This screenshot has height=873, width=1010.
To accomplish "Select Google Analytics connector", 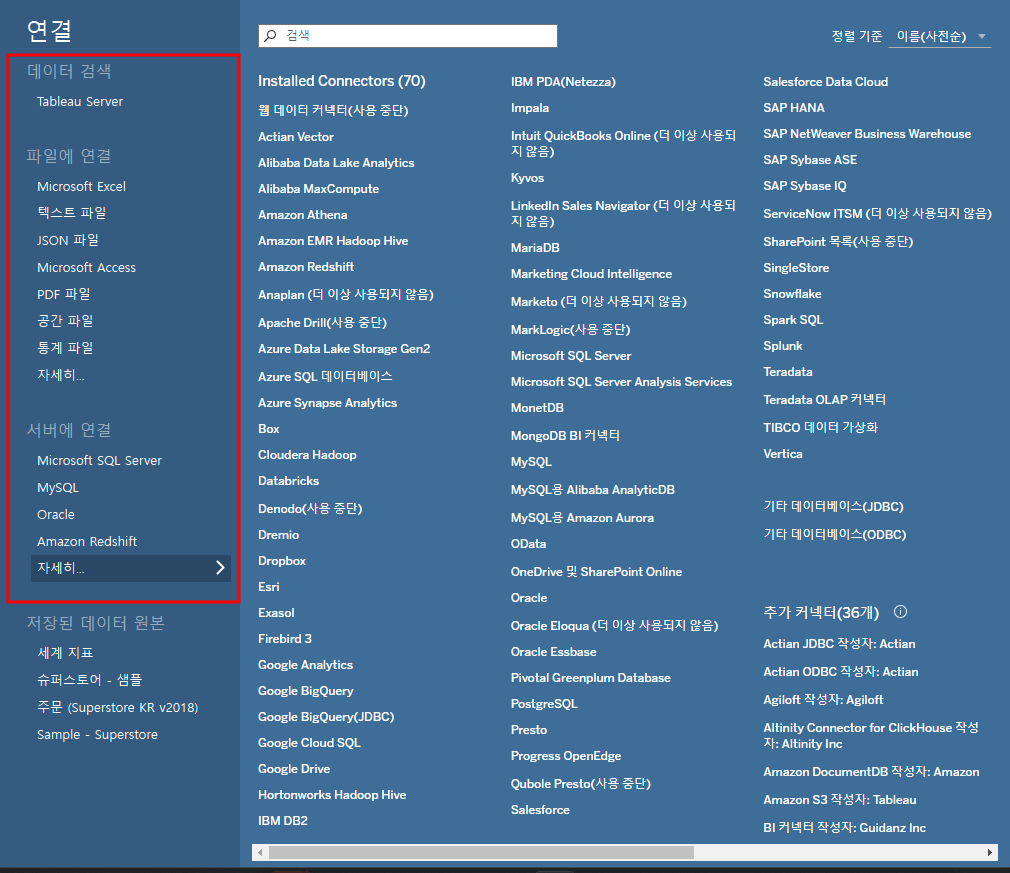I will 305,665.
